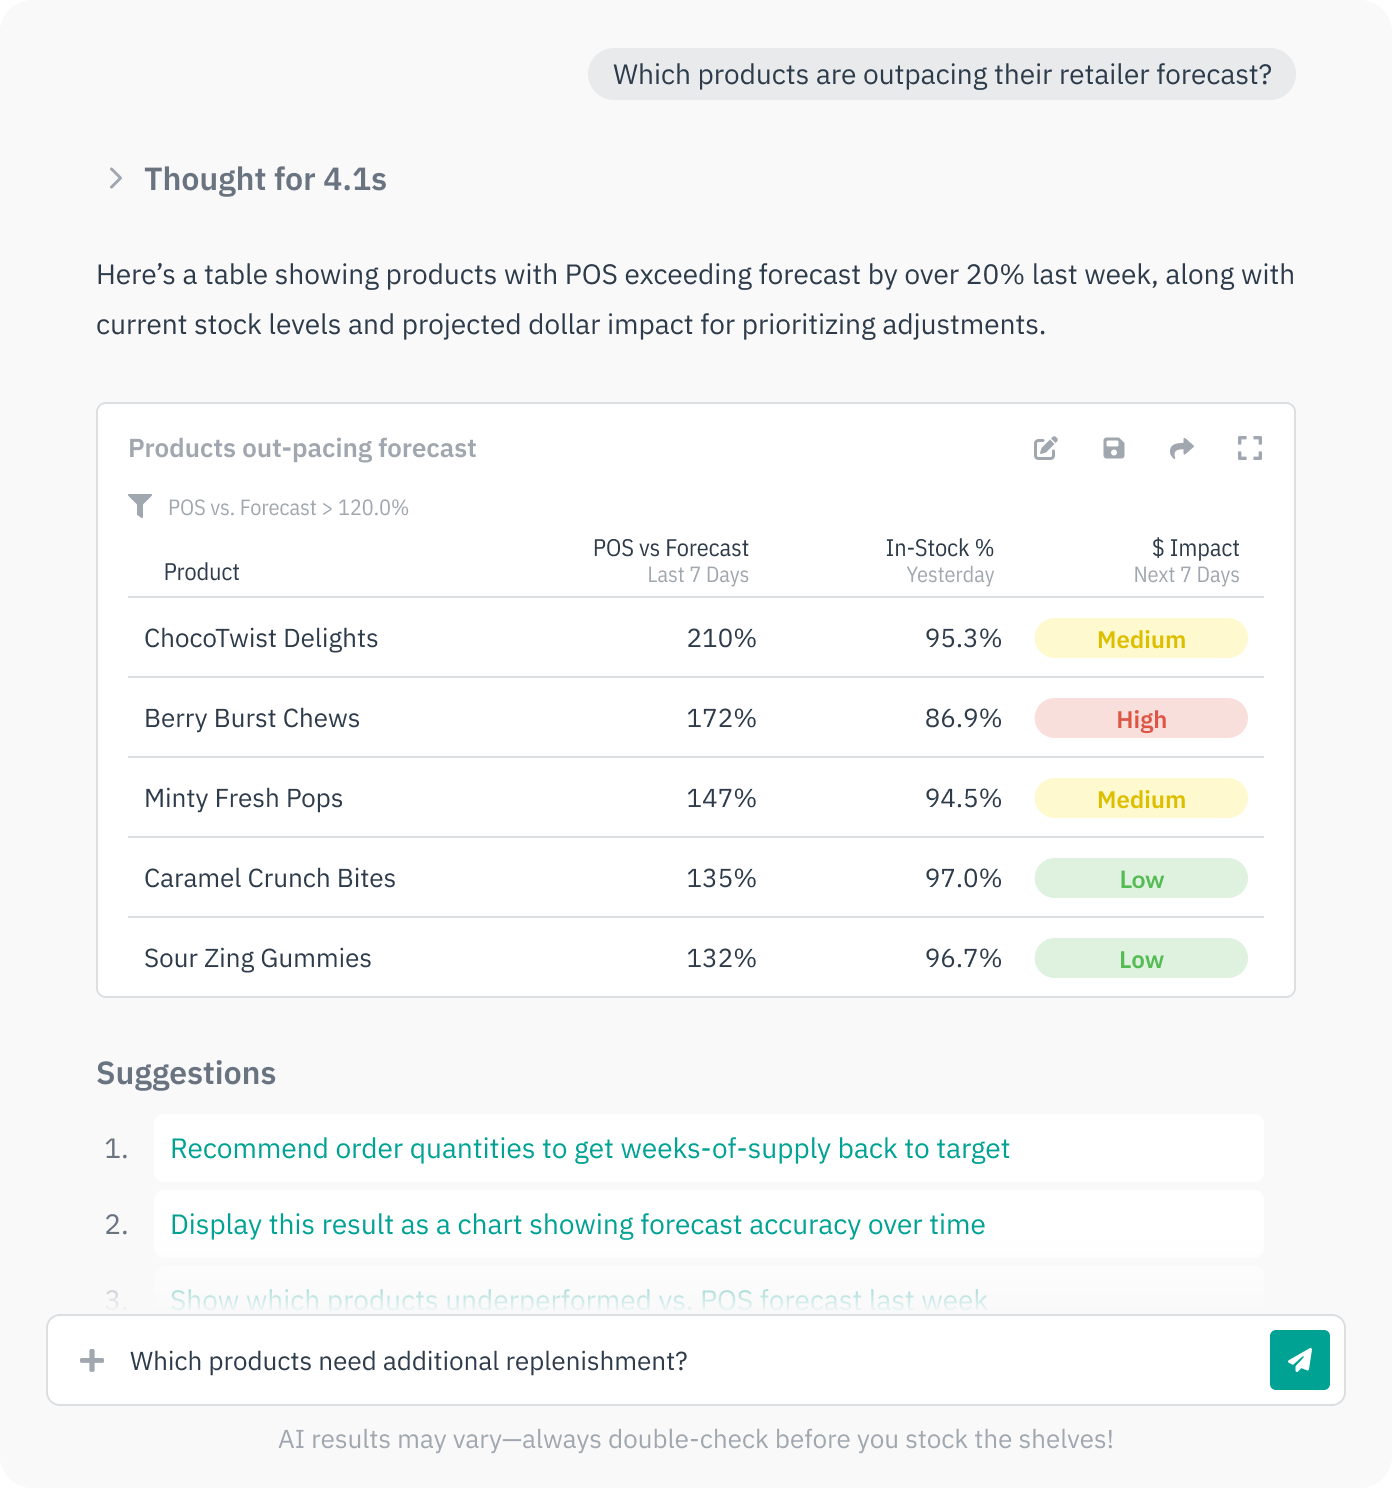Image resolution: width=1392 pixels, height=1488 pixels.
Task: Open the plus attachment menu in chat bar
Action: click(x=92, y=1360)
